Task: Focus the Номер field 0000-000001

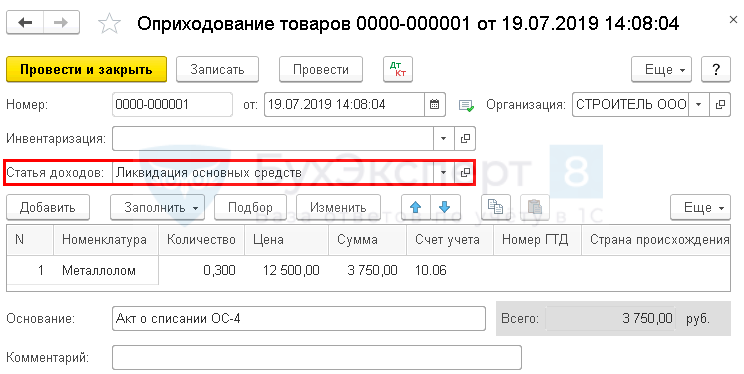Action: click(172, 104)
